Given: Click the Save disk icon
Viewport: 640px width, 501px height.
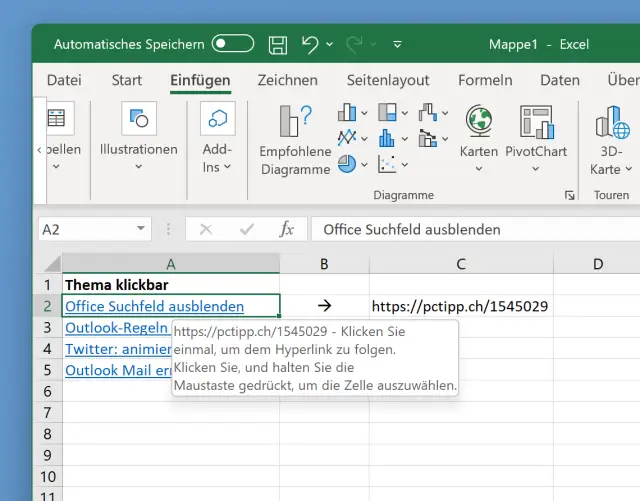Looking at the screenshot, I should coord(278,44).
